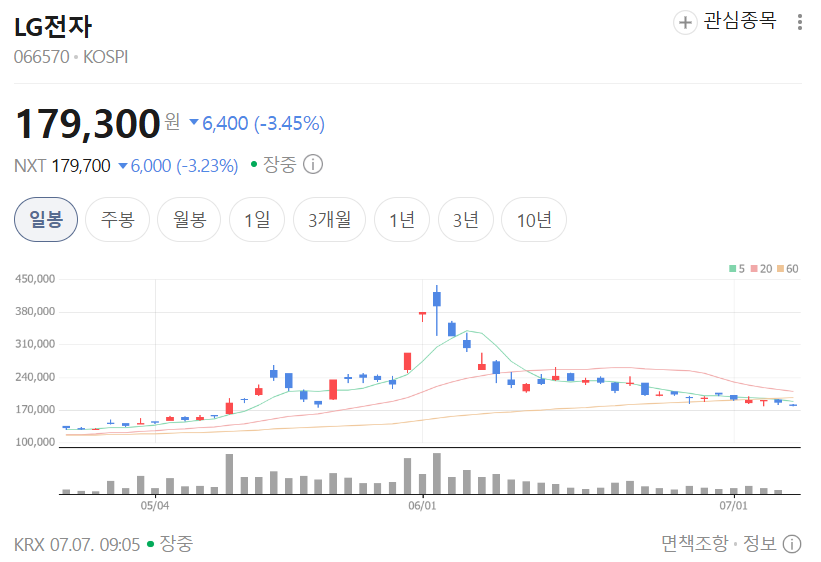Click the tallest blue candlestick at the price peak
Screen dimensions: 821x562
point(437,310)
